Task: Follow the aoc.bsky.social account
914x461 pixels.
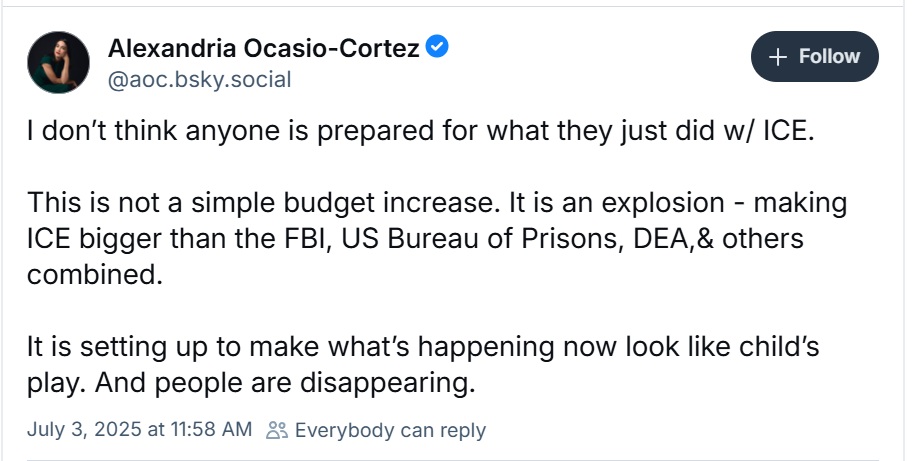Action: point(814,57)
